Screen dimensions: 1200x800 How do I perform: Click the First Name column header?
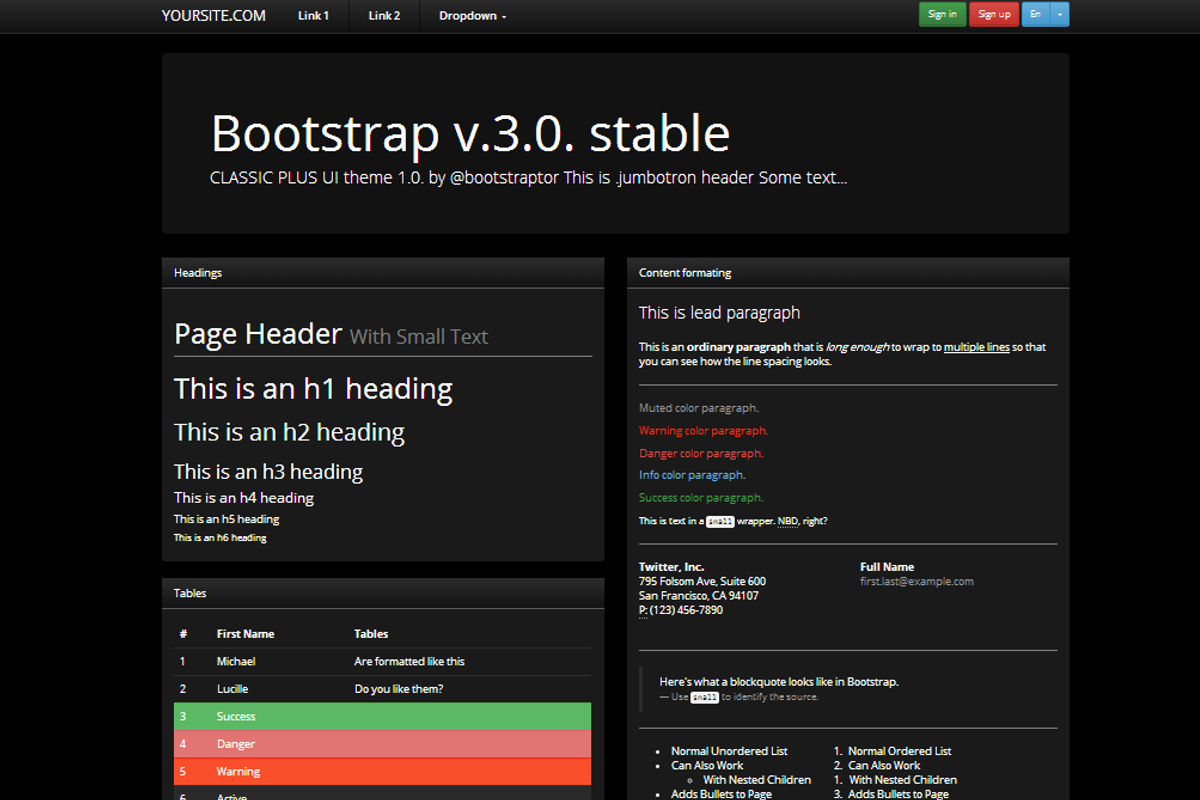point(245,634)
